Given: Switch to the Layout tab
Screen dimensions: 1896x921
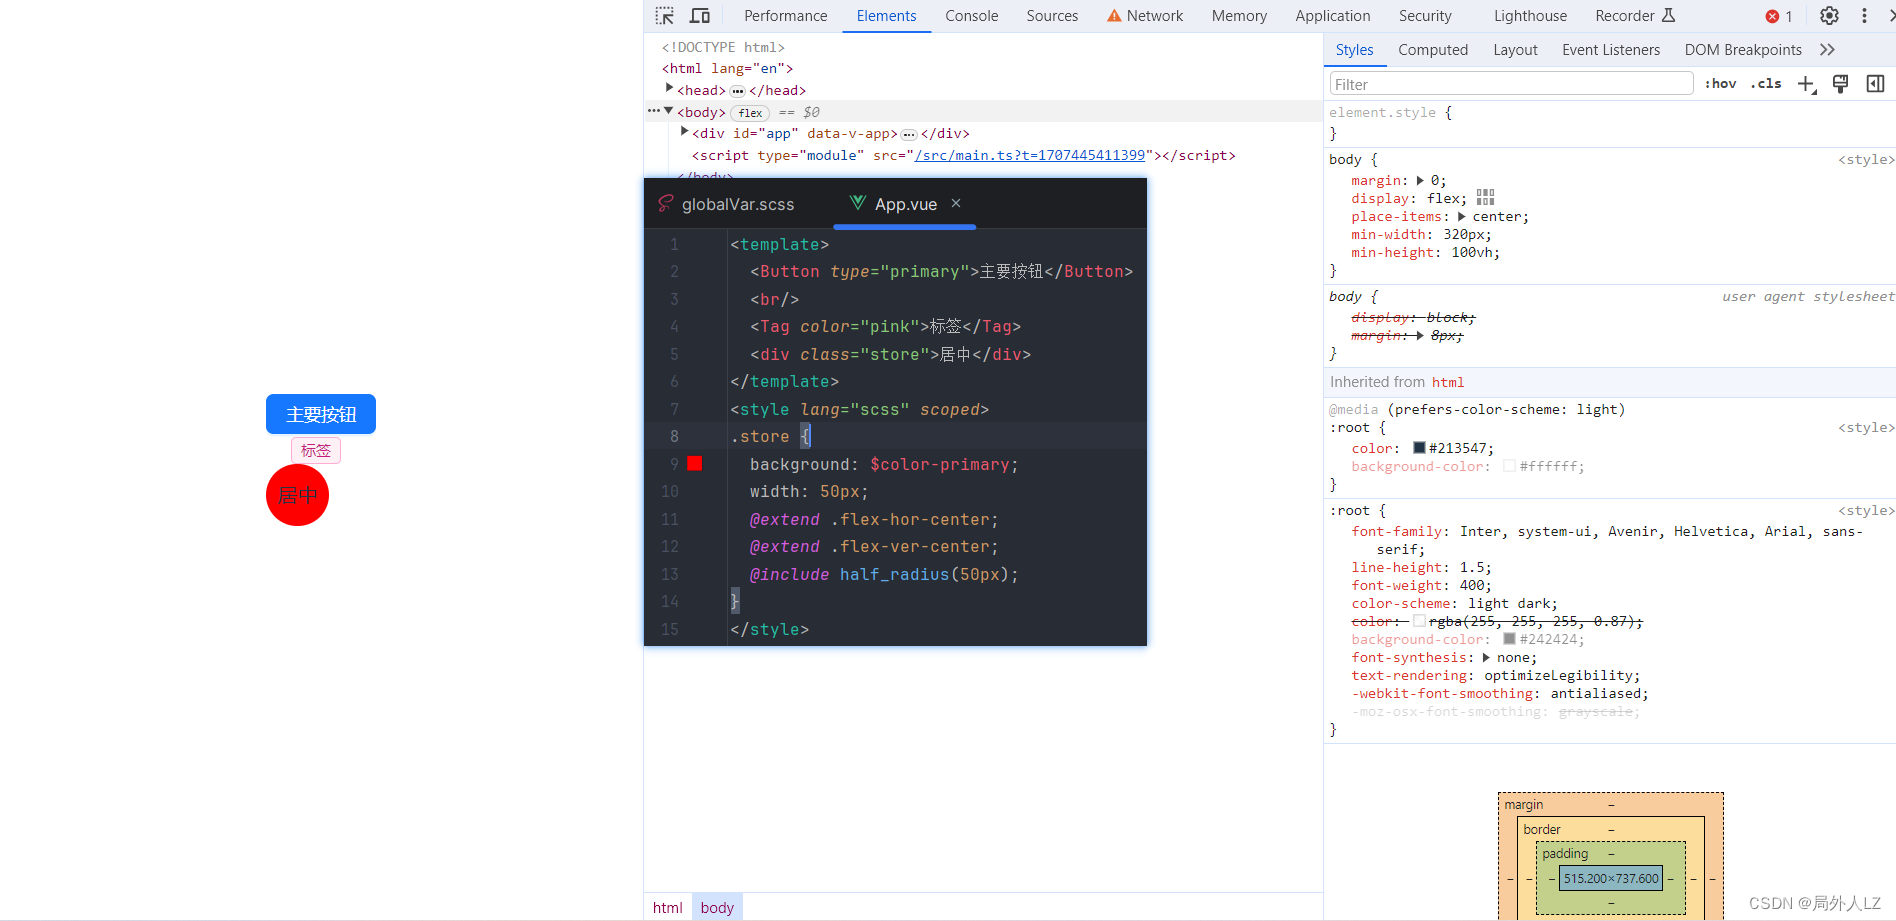Looking at the screenshot, I should [x=1515, y=50].
